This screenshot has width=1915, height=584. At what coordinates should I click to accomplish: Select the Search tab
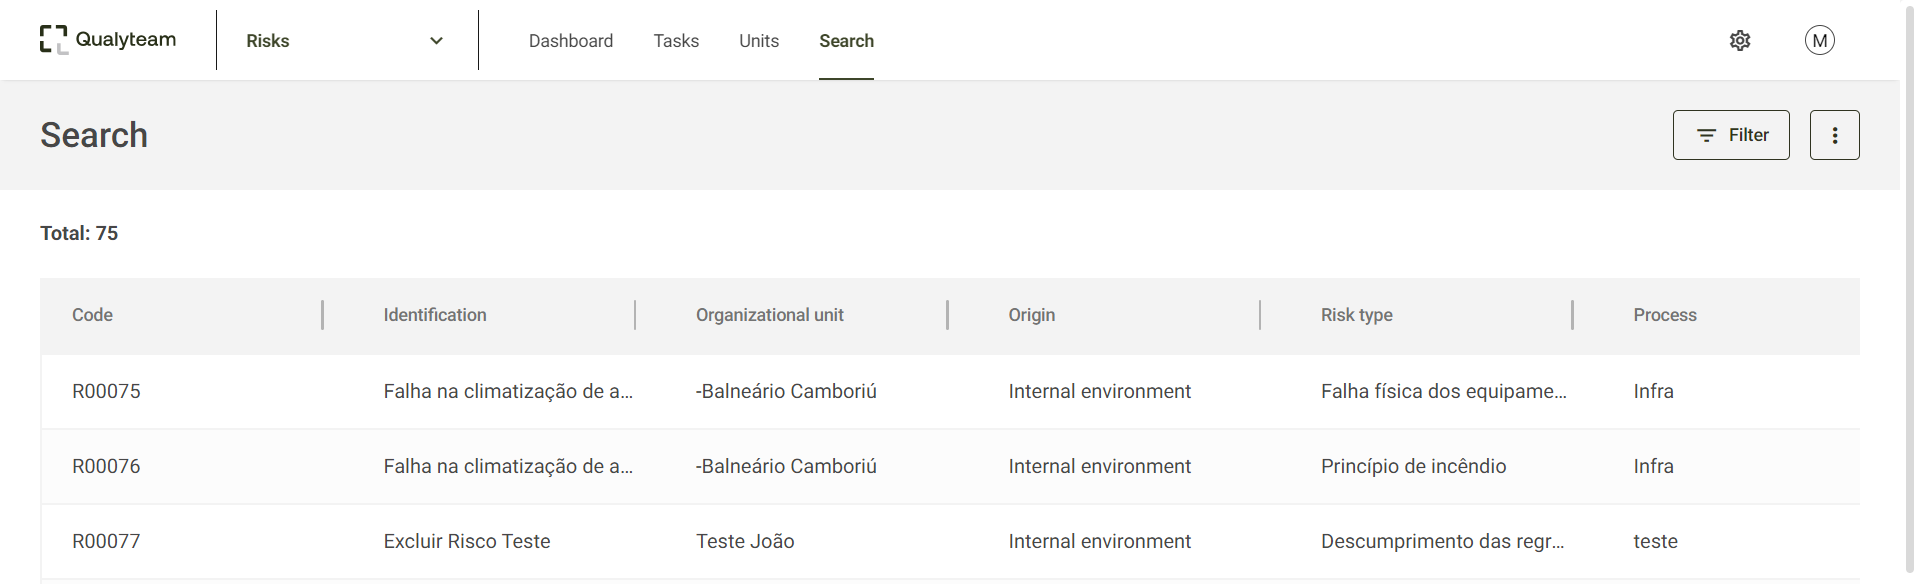pos(846,41)
